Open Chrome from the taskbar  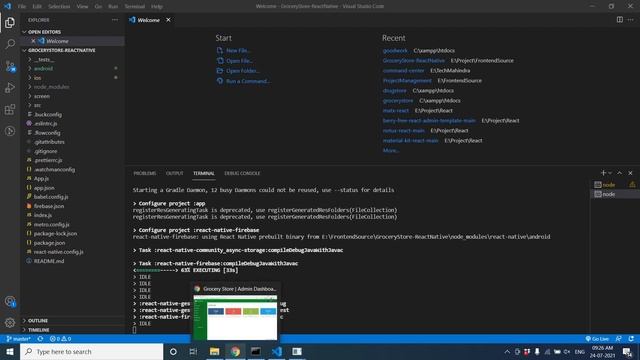tap(235, 351)
